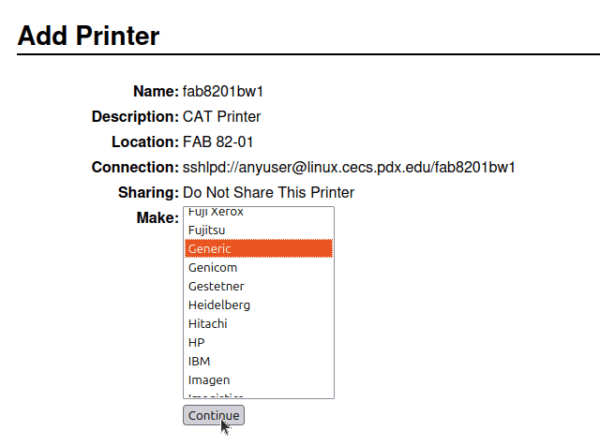Screen dimensions: 600x446
Task: Pick Gestetner in the printer make list
Action: point(215,286)
